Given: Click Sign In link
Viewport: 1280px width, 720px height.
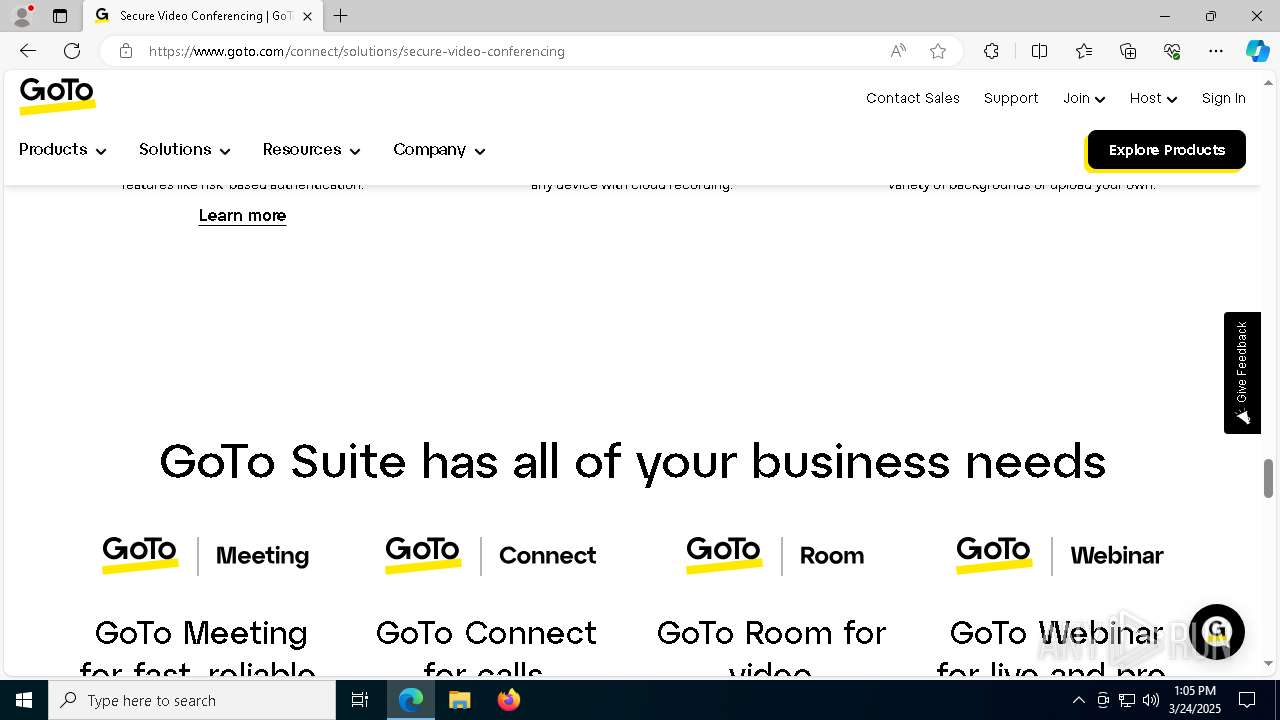Looking at the screenshot, I should click(1224, 98).
